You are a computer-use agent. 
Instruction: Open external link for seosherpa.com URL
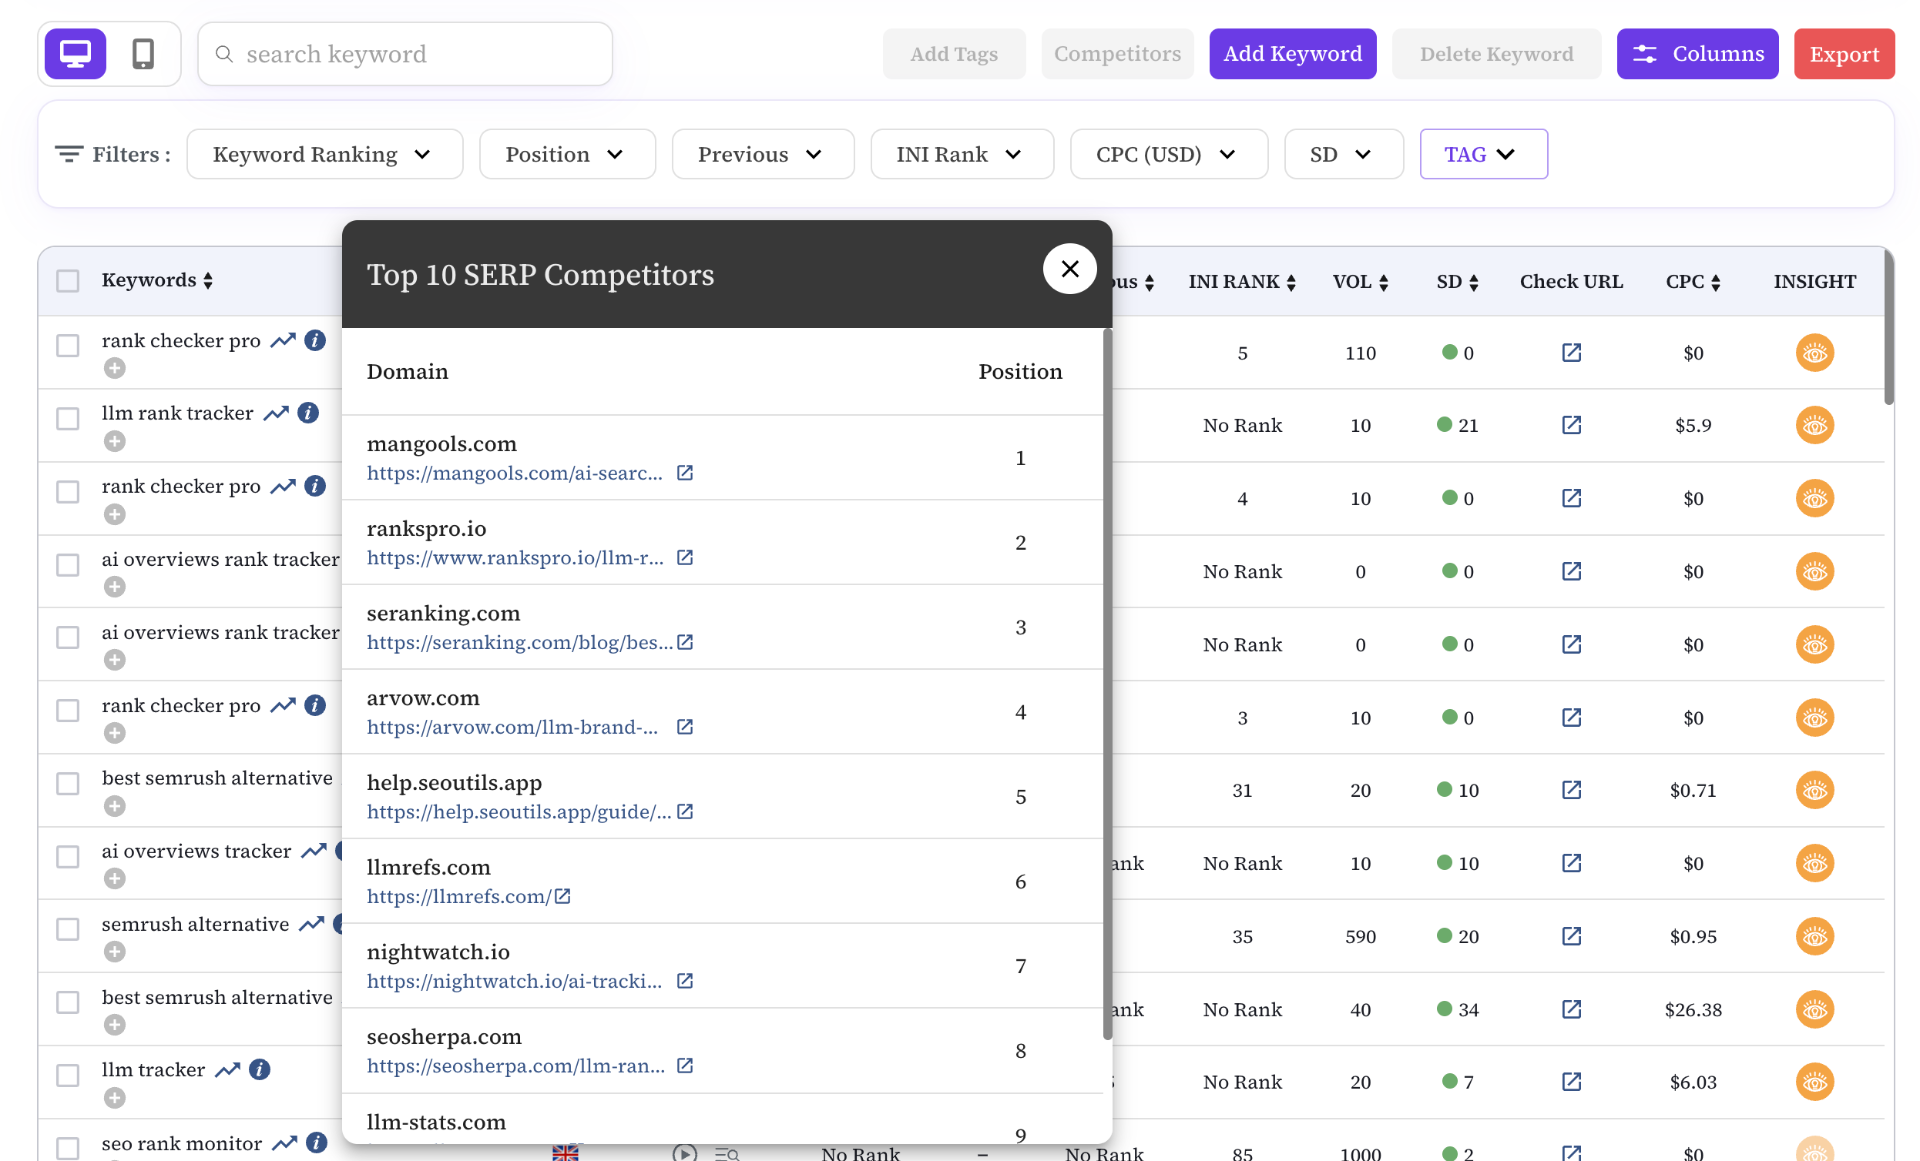(685, 1066)
